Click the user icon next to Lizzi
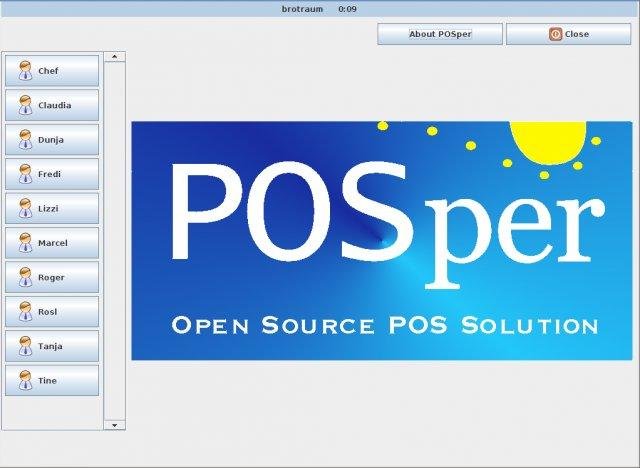This screenshot has height=468, width=640. coord(25,208)
